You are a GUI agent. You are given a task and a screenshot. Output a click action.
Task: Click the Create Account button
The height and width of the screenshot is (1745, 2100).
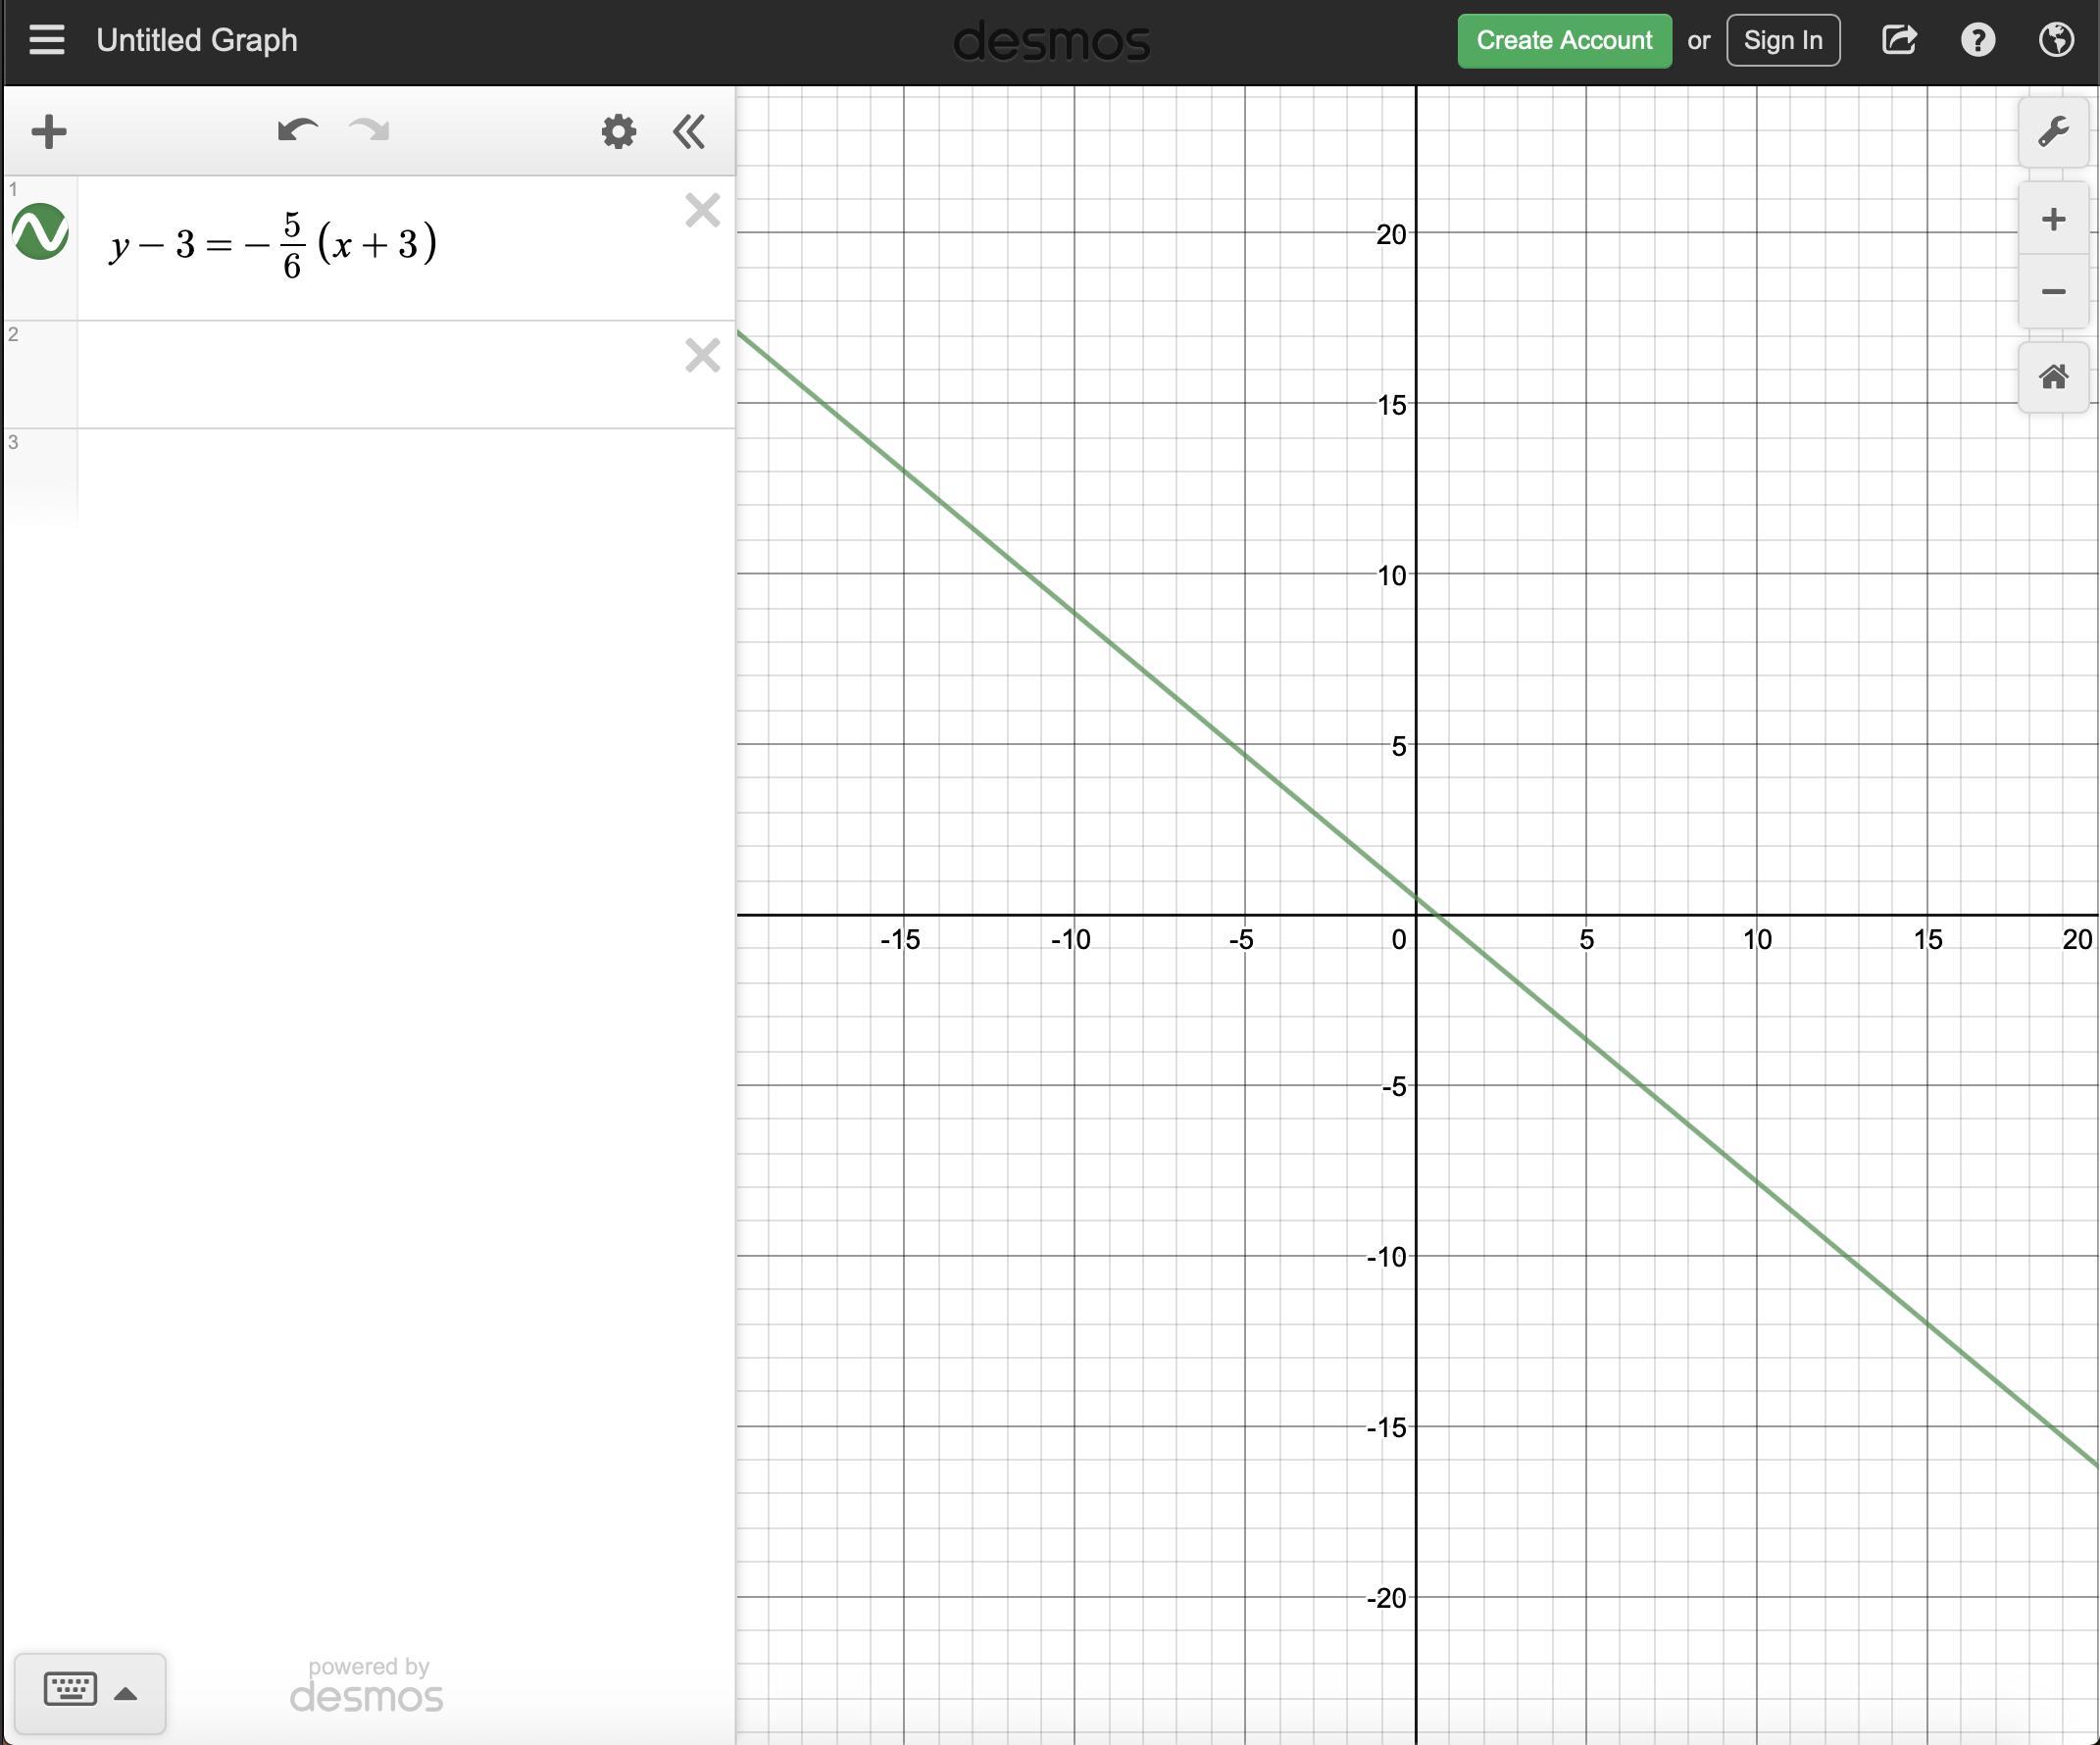pos(1563,40)
